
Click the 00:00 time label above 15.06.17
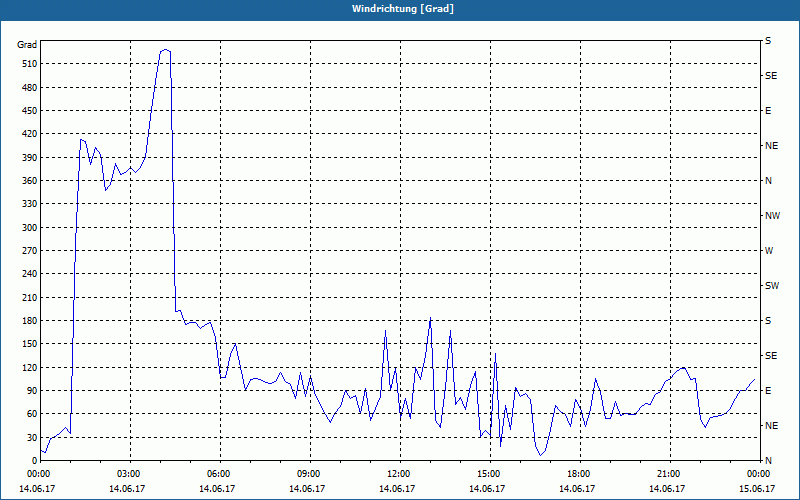pos(759,474)
